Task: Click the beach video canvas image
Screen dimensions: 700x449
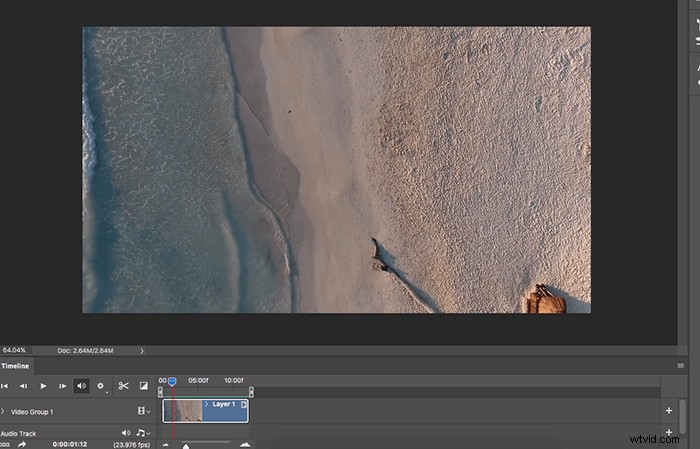Action: pyautogui.click(x=337, y=170)
